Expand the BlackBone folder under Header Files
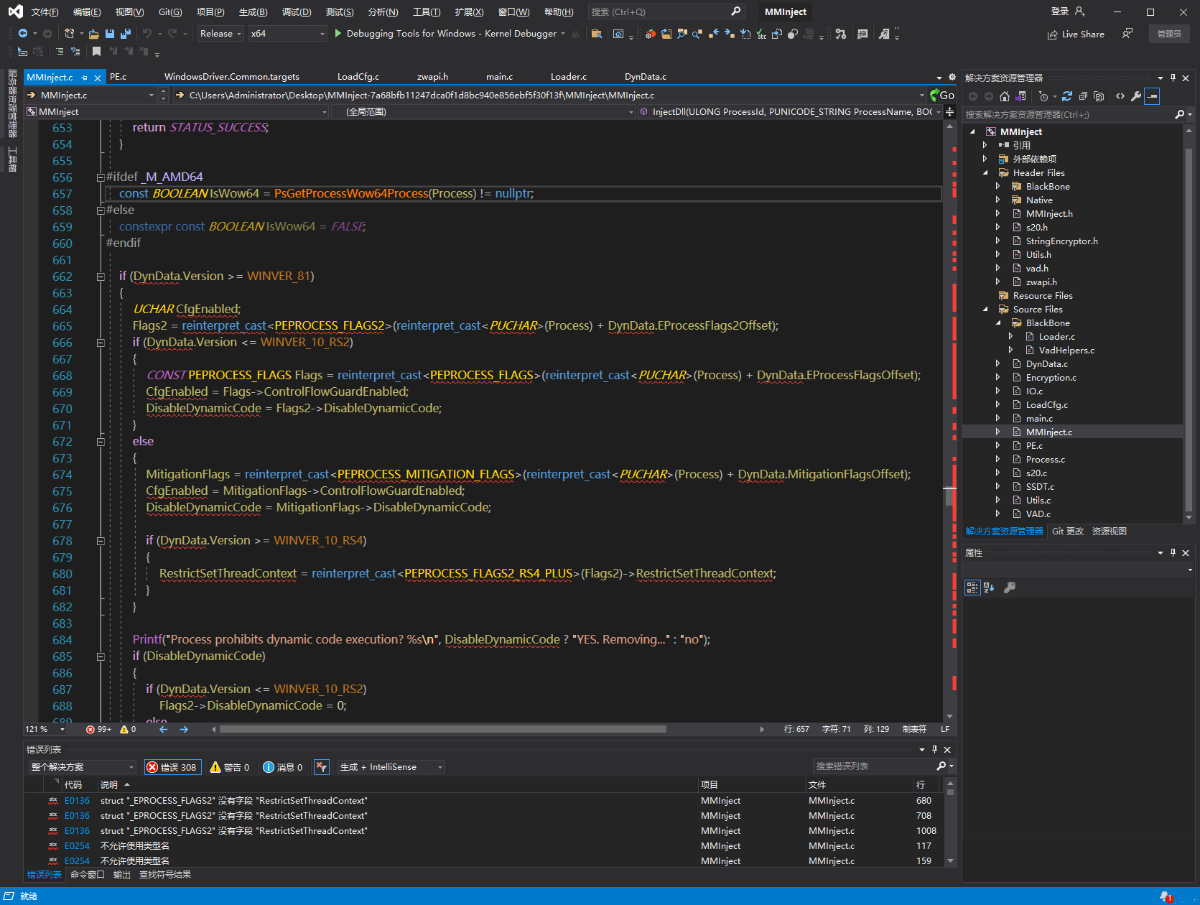The height and width of the screenshot is (905, 1200). coord(998,187)
